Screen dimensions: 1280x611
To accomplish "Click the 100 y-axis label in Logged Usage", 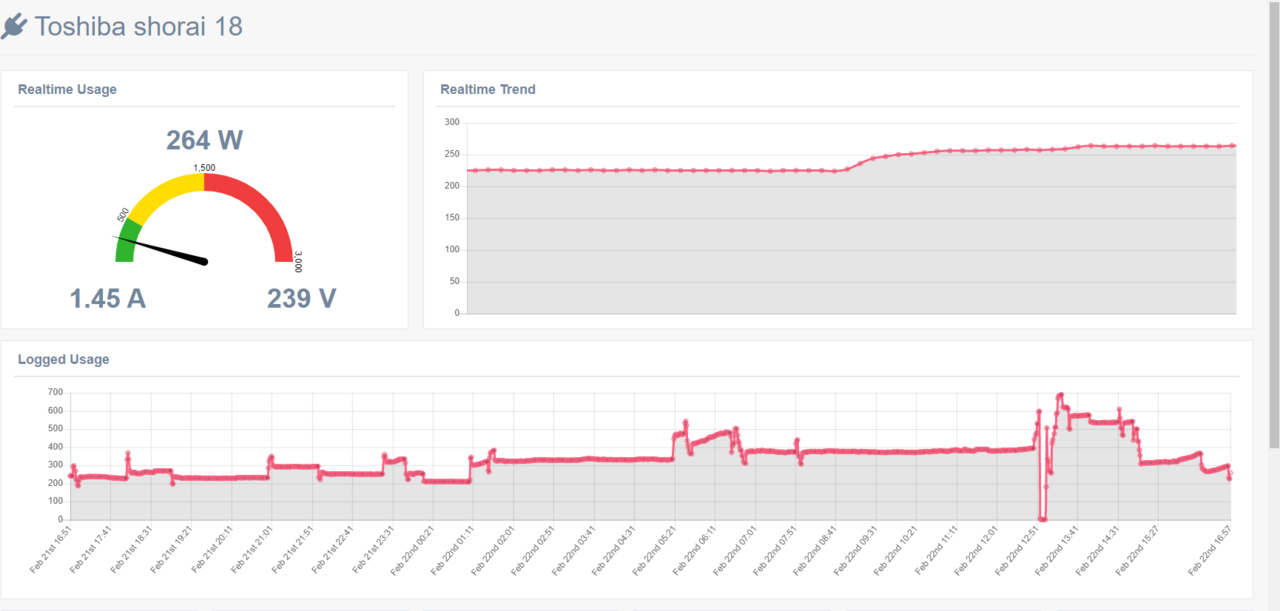I will pyautogui.click(x=55, y=501).
